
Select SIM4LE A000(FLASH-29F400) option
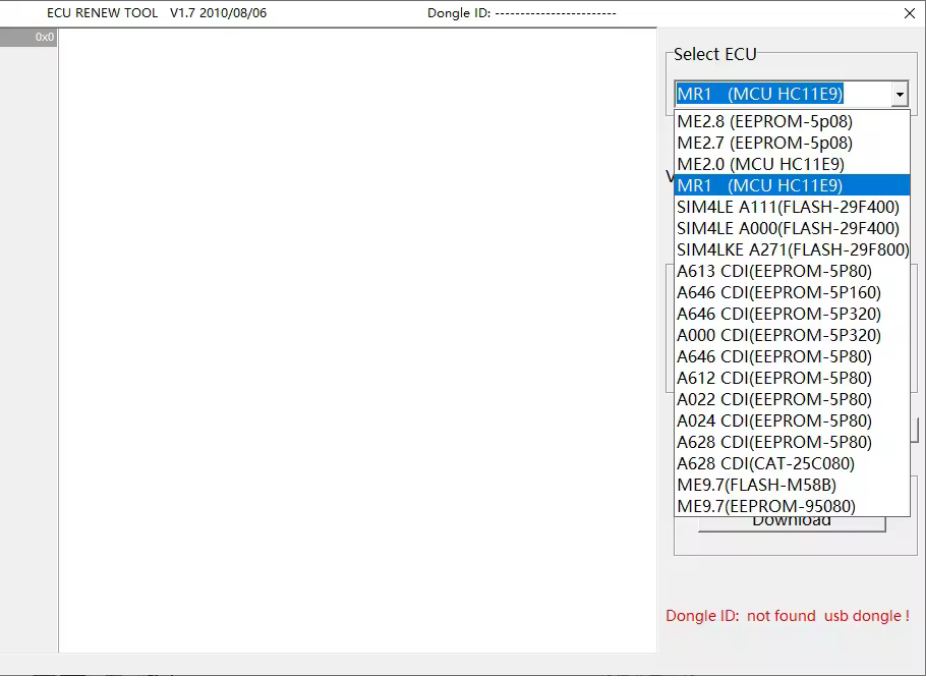pyautogui.click(x=788, y=228)
